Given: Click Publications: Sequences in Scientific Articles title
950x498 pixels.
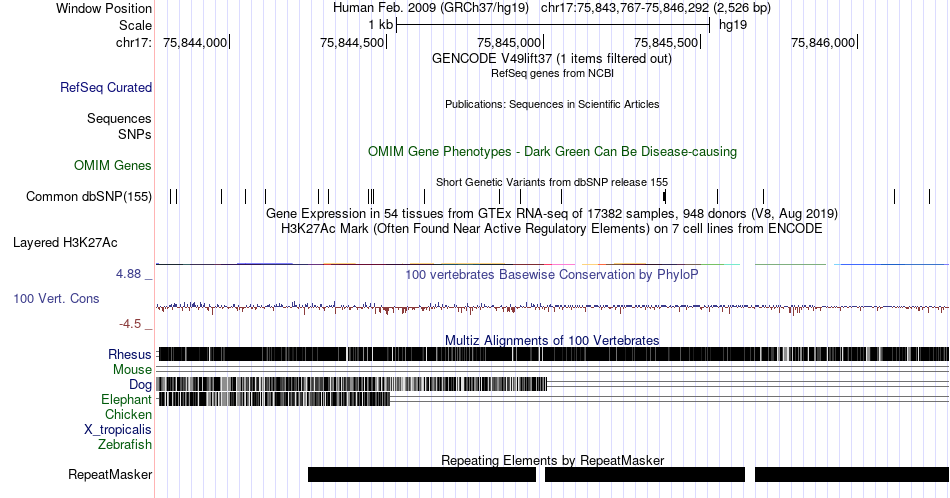Looking at the screenshot, I should 552,104.
